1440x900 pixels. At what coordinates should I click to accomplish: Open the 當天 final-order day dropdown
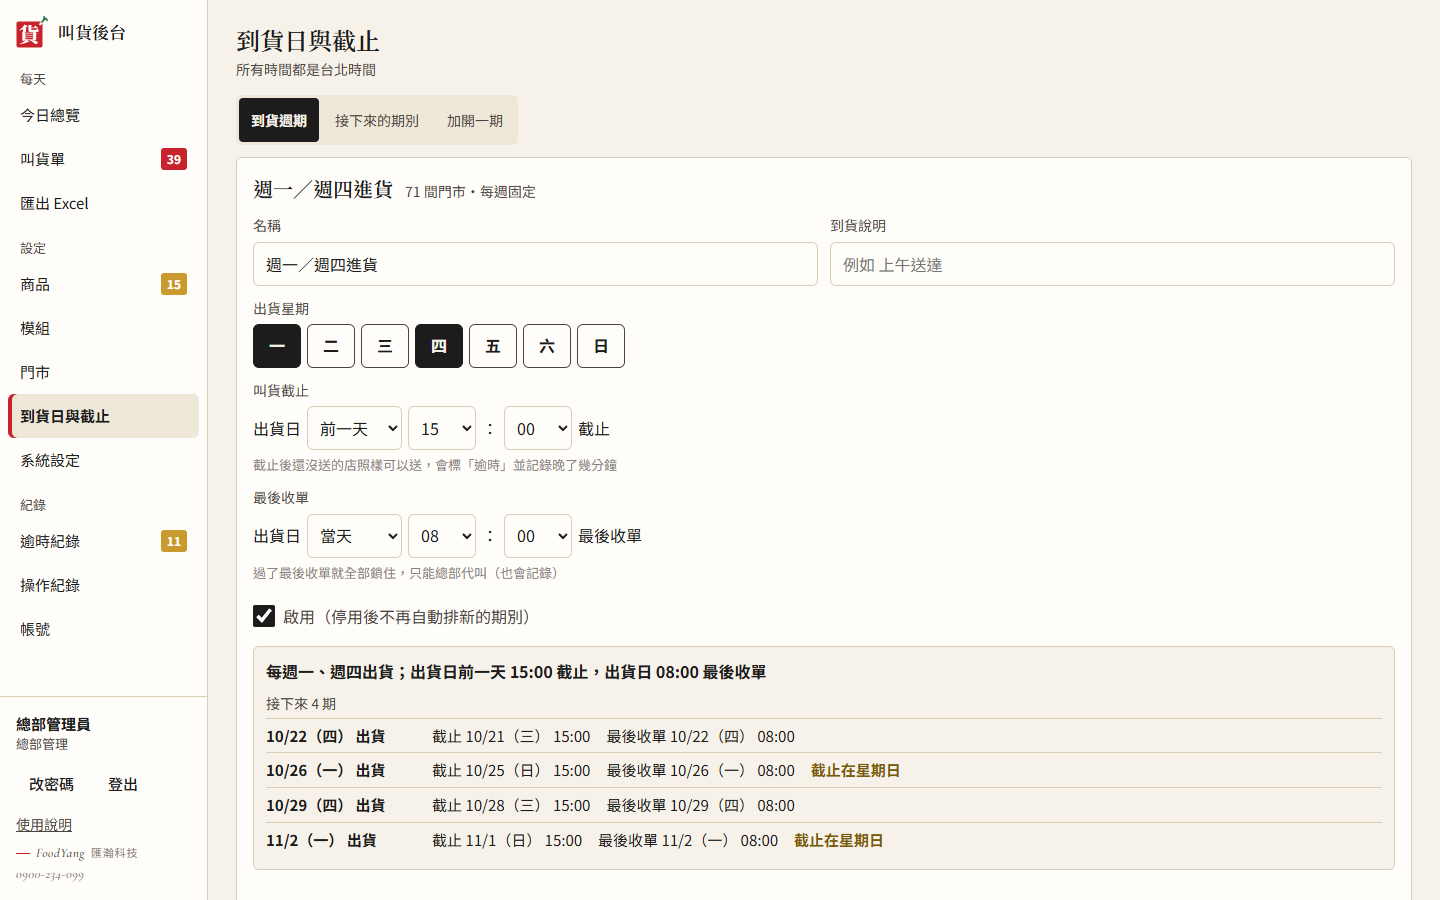pos(354,536)
